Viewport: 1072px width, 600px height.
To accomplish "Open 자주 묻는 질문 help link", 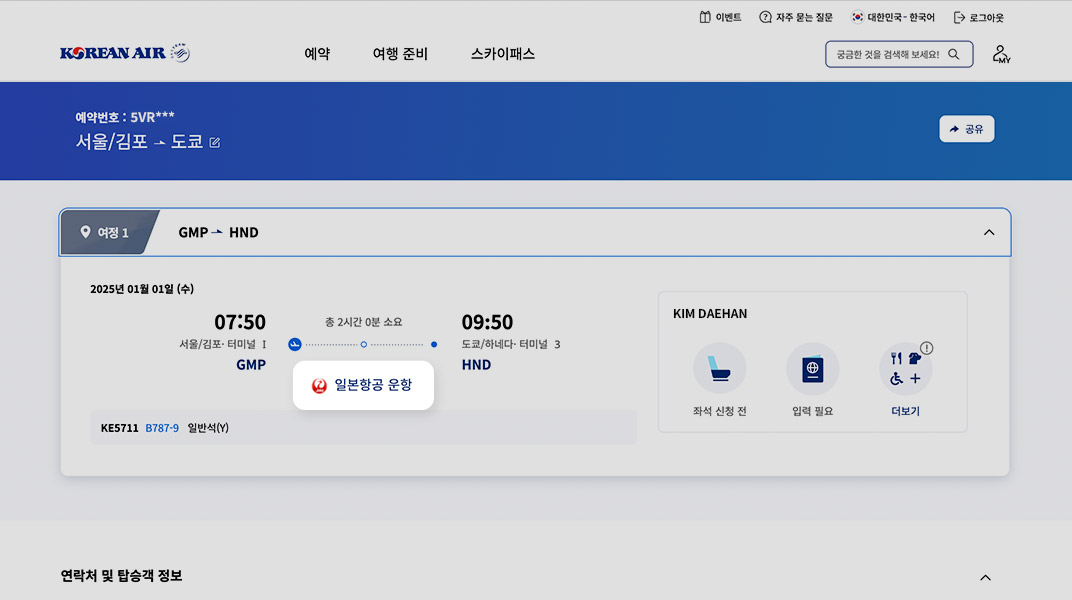I will (x=796, y=17).
